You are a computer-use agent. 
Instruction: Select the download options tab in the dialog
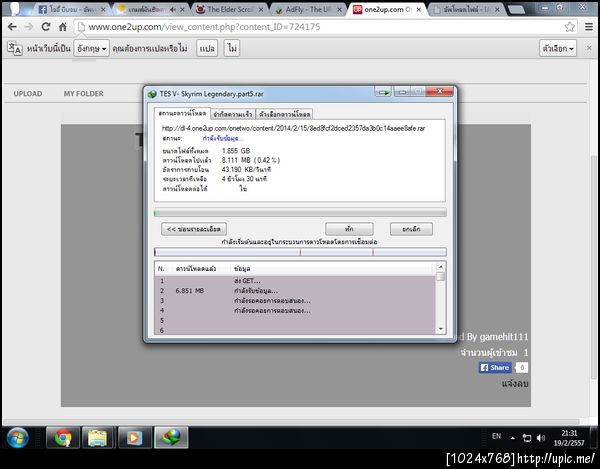point(284,114)
